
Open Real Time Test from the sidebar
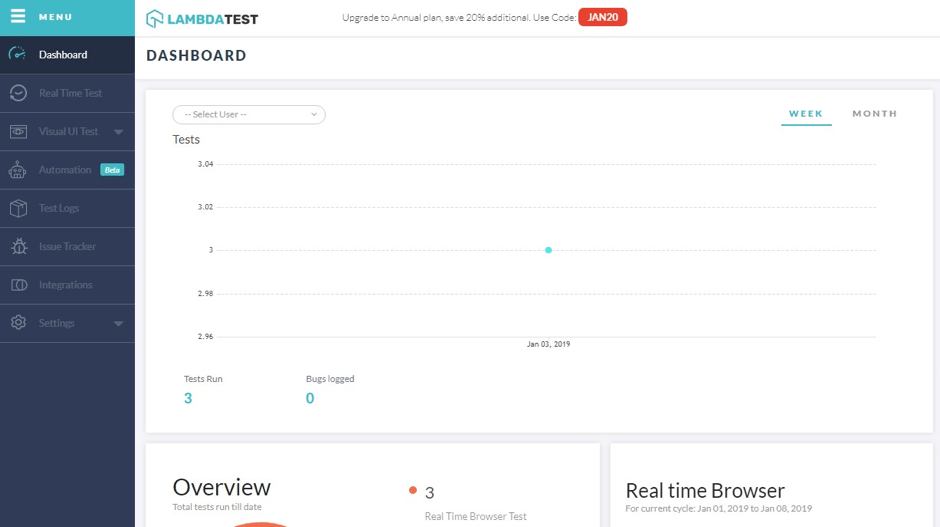[x=67, y=93]
